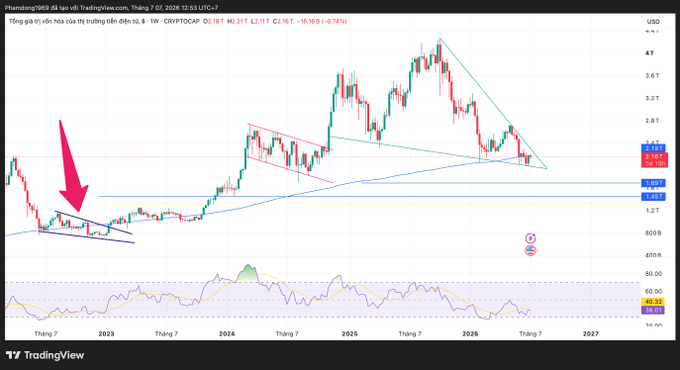The width and height of the screenshot is (680, 370).
Task: Click the purple lightning event icon
Action: pyautogui.click(x=530, y=238)
